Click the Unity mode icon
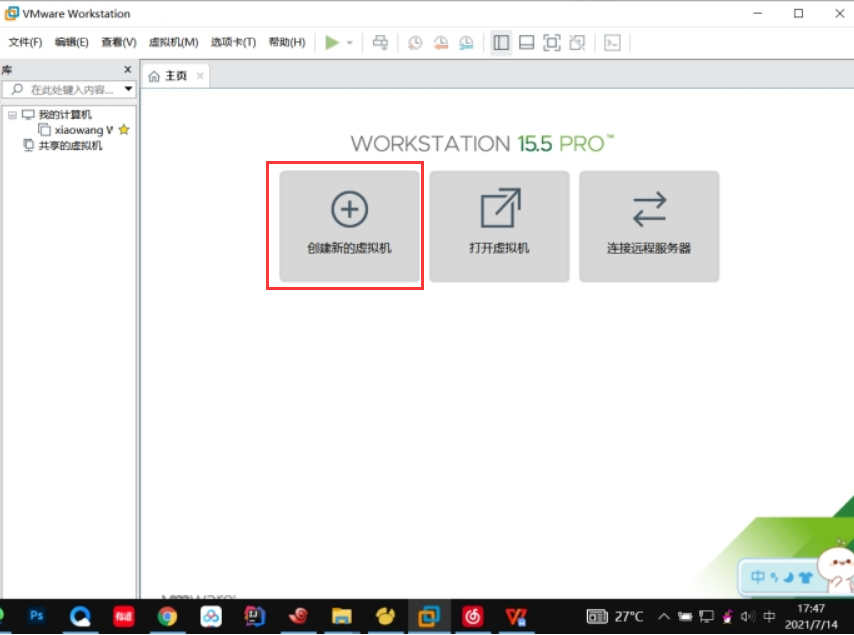This screenshot has height=635, width=854. 577,42
